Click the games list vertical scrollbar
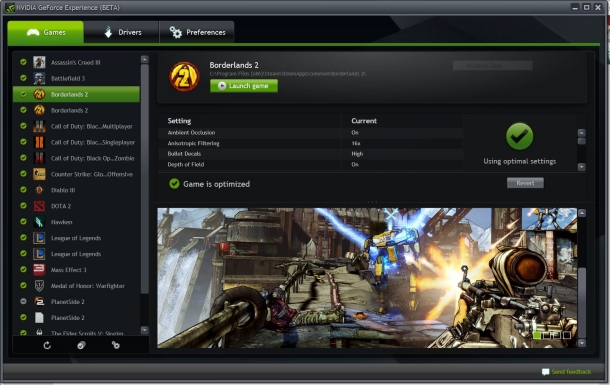610x385 pixels. [145, 179]
